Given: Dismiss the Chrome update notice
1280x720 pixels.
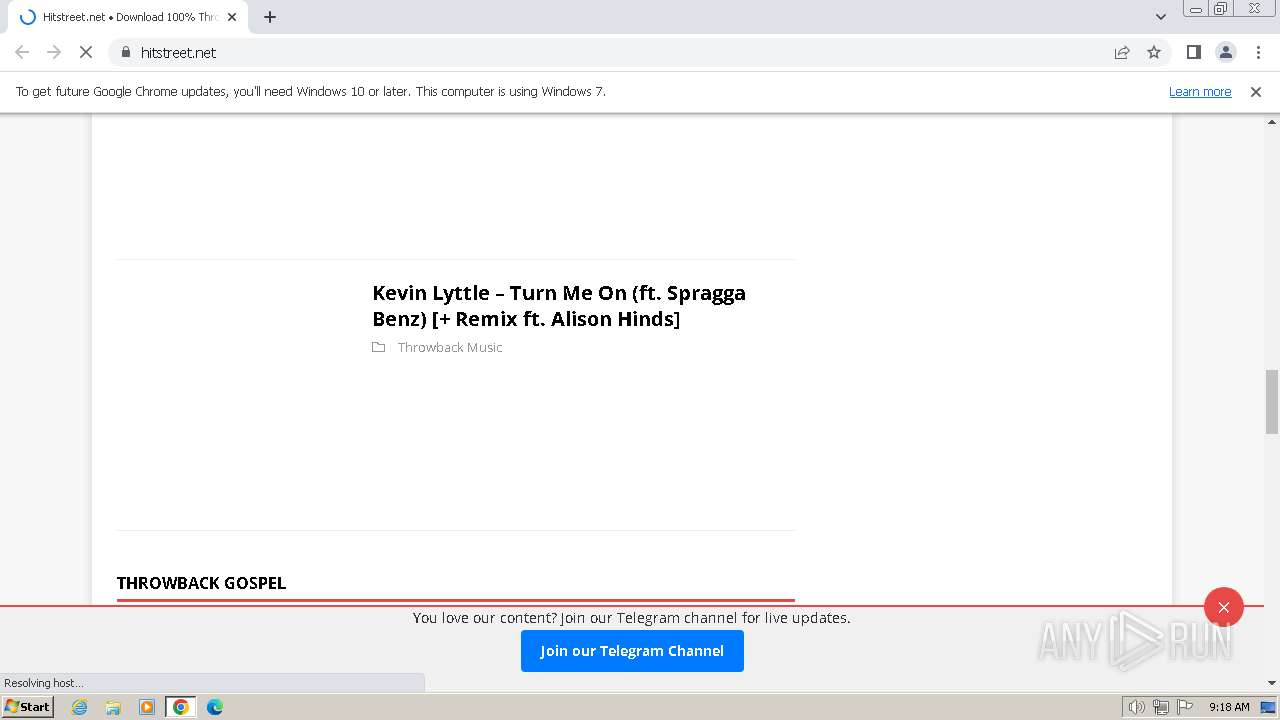Looking at the screenshot, I should [x=1256, y=91].
